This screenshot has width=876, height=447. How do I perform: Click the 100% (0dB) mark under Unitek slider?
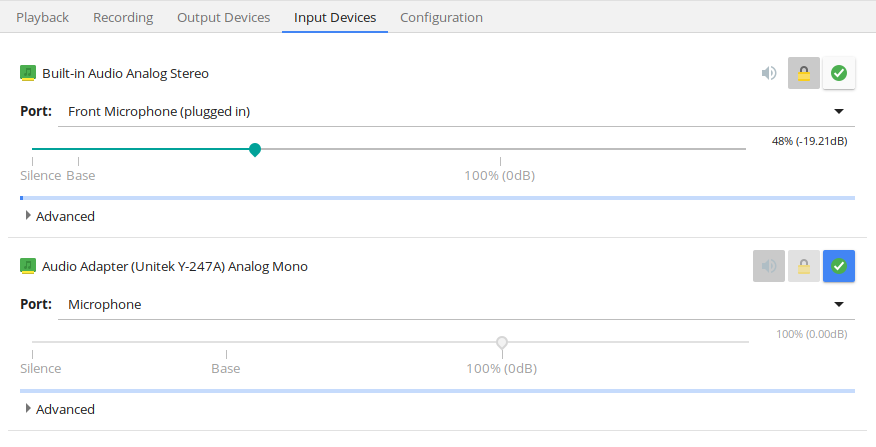pos(502,369)
